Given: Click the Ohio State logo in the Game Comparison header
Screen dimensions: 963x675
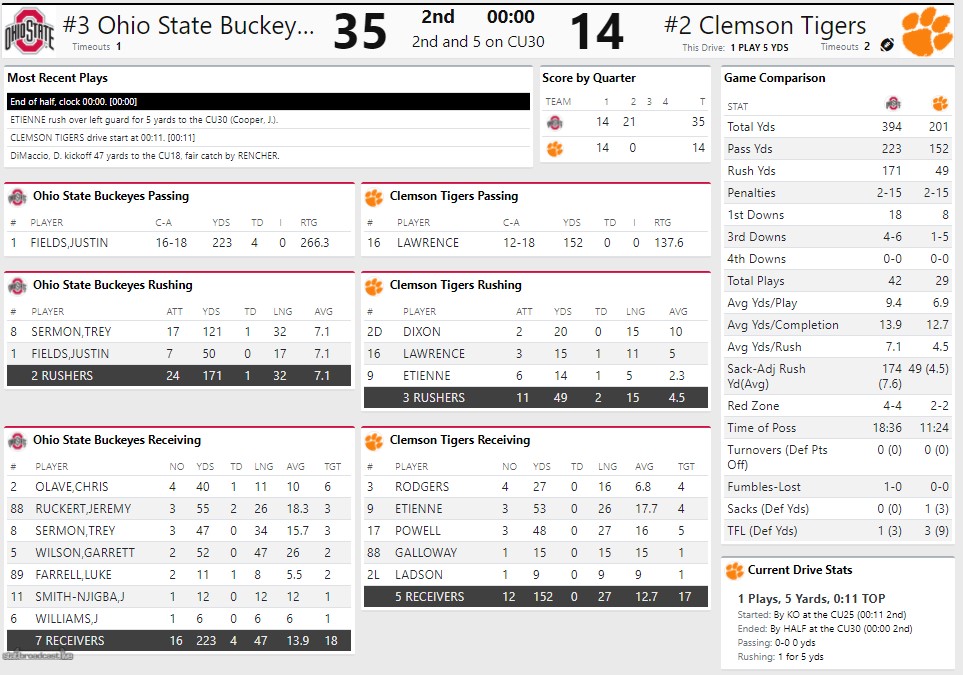Looking at the screenshot, I should pyautogui.click(x=893, y=104).
